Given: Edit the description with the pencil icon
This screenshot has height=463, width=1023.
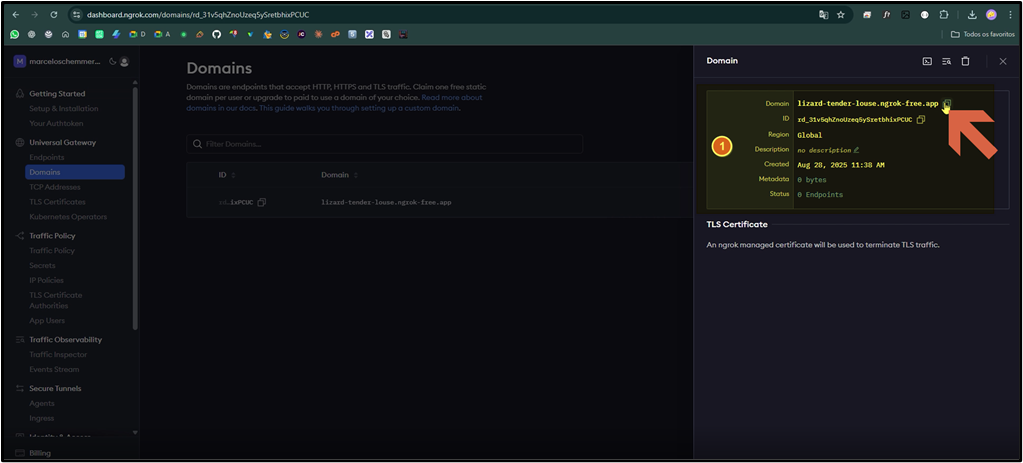Looking at the screenshot, I should (856, 150).
